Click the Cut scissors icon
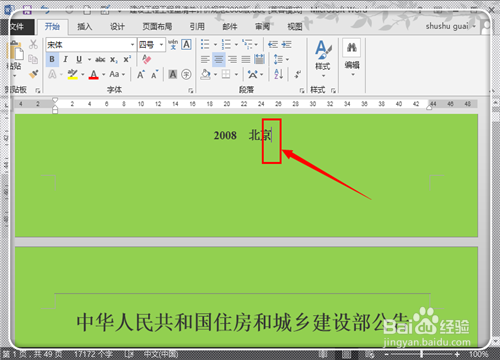The width and height of the screenshot is (500, 360). 33,44
